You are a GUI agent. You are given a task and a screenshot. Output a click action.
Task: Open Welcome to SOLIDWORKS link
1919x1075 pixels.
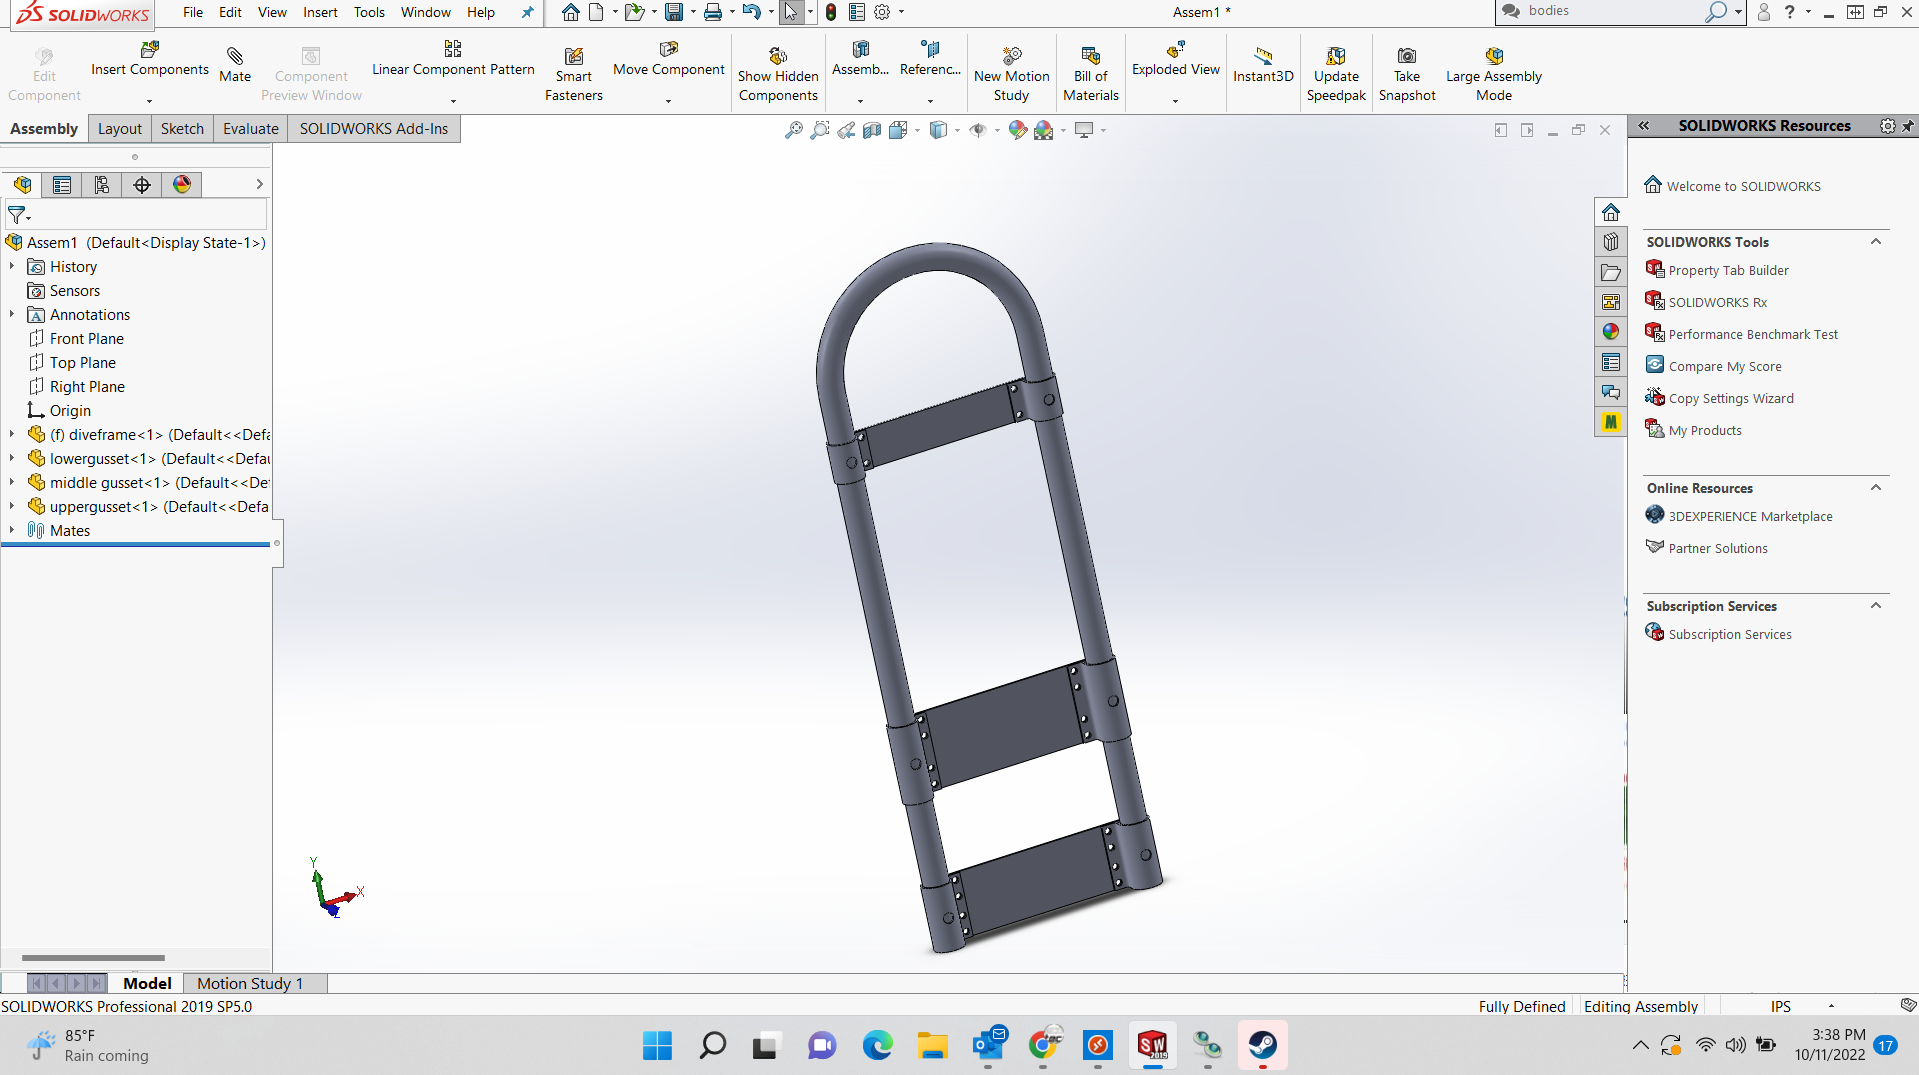(1743, 186)
